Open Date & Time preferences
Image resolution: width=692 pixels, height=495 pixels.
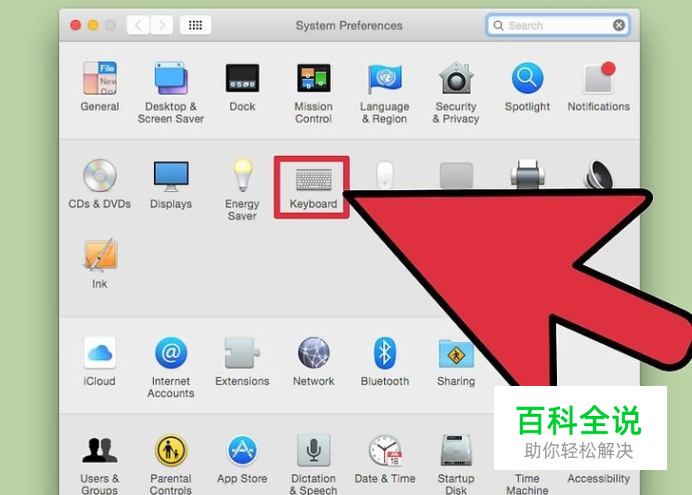point(384,459)
